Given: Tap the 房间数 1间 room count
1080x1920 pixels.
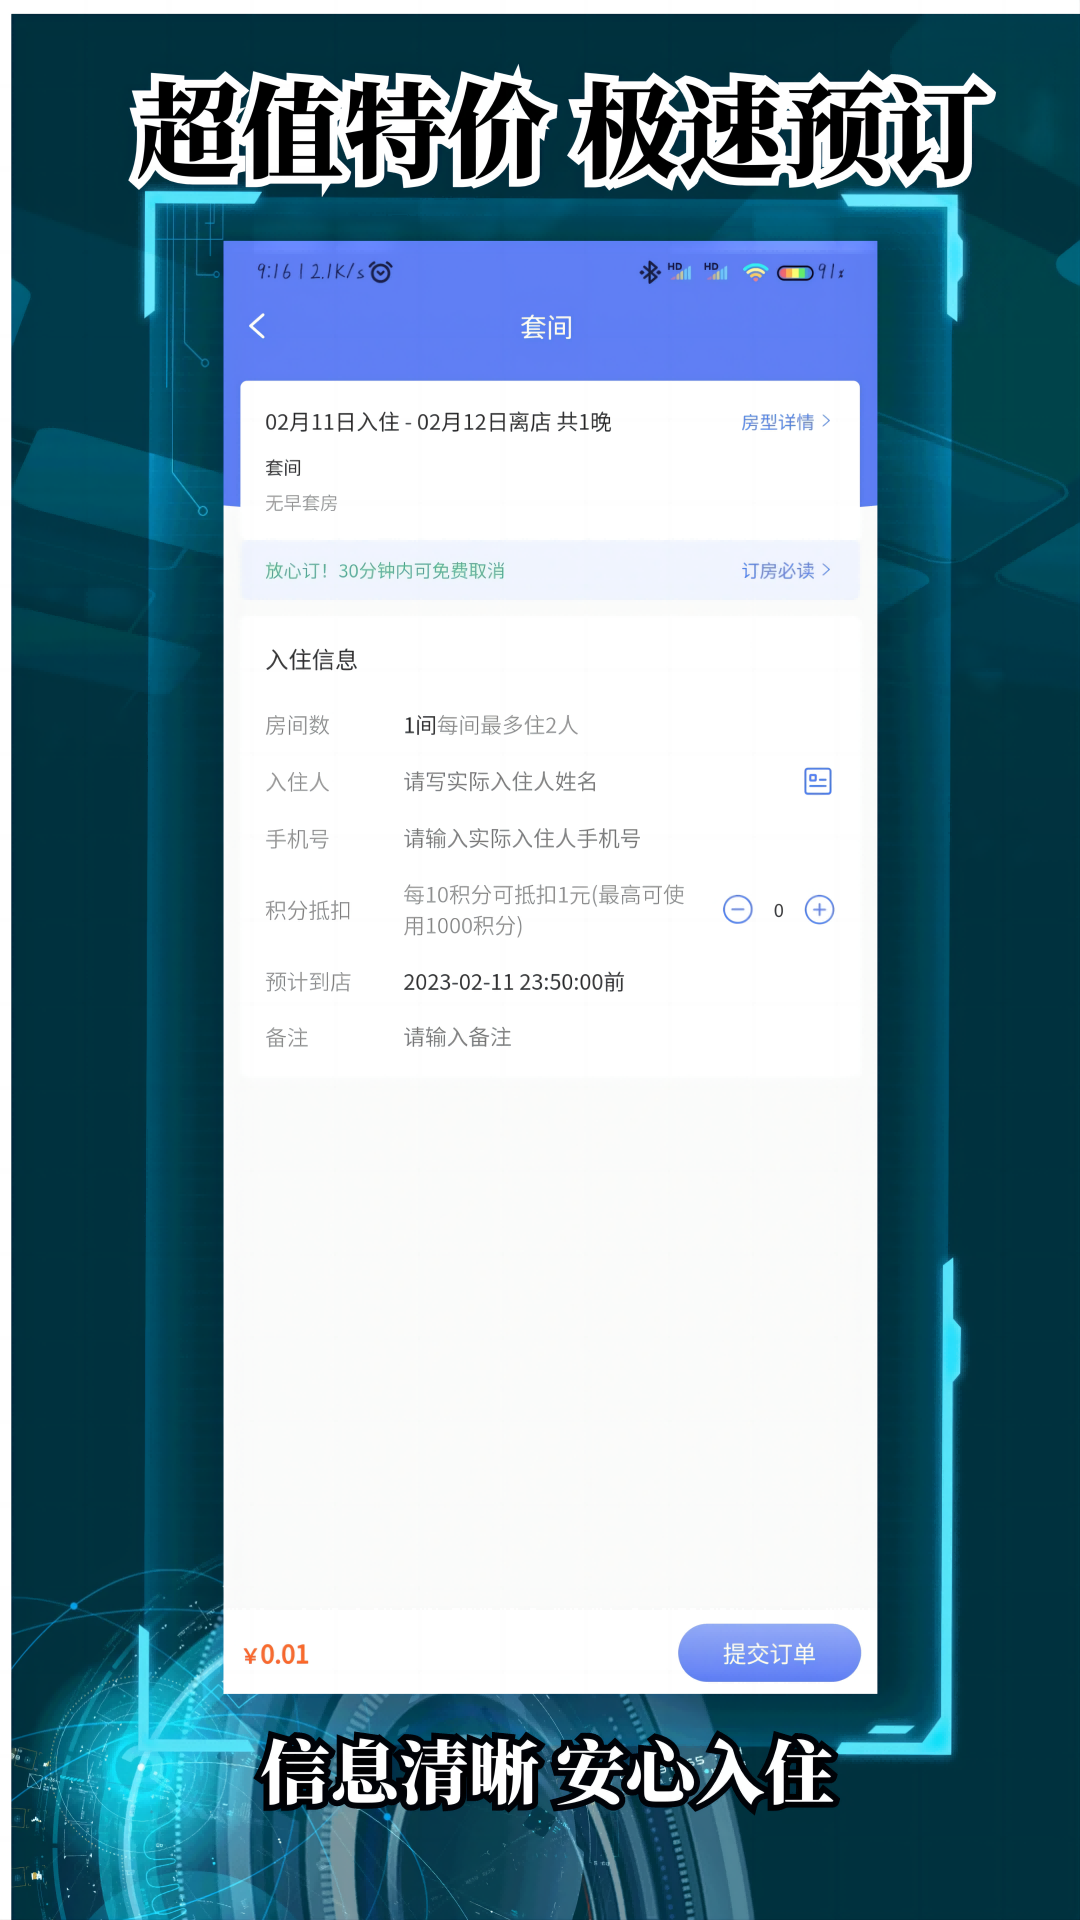Looking at the screenshot, I should tap(420, 725).
